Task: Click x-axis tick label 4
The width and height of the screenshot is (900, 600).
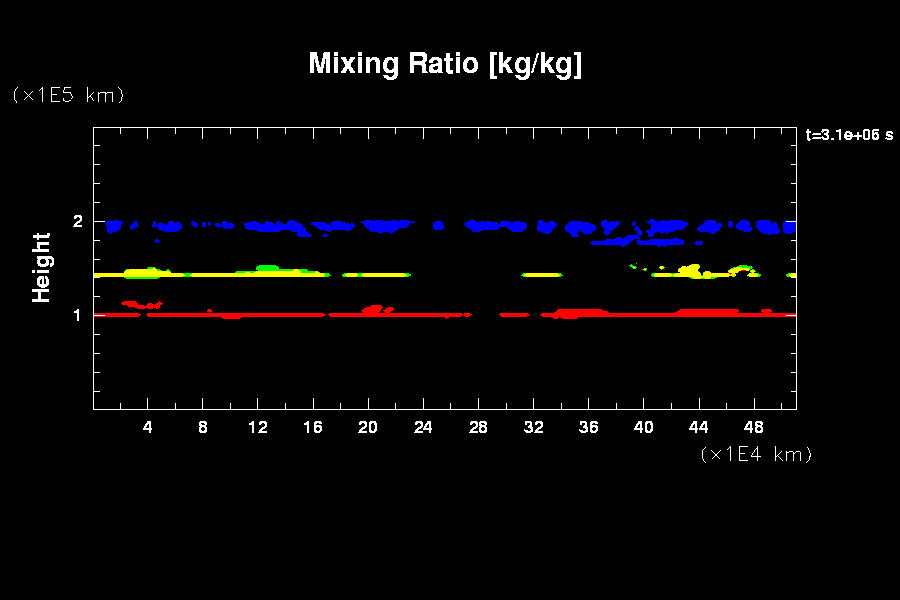Action: [148, 427]
